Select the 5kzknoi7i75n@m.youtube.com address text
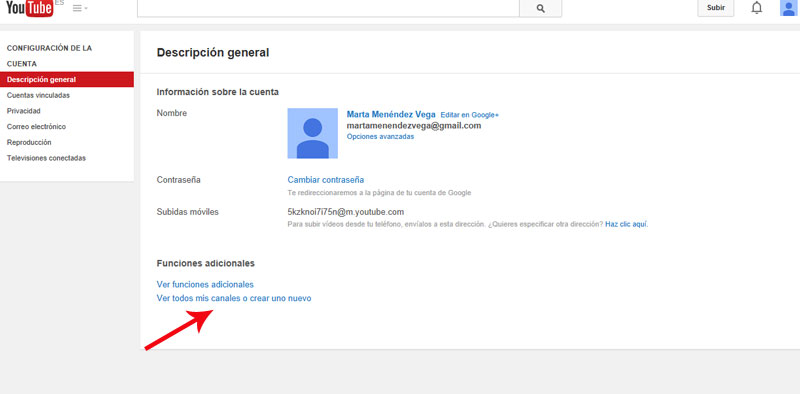Screen dimensions: 800x394 [x=346, y=212]
